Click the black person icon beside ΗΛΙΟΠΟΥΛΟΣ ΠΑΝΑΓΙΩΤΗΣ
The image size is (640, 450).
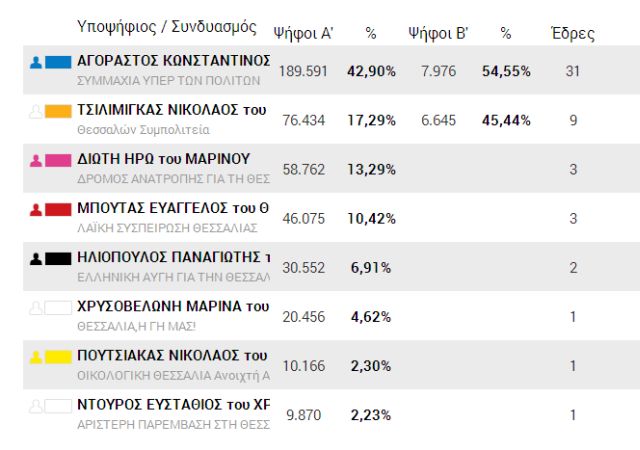[36, 258]
